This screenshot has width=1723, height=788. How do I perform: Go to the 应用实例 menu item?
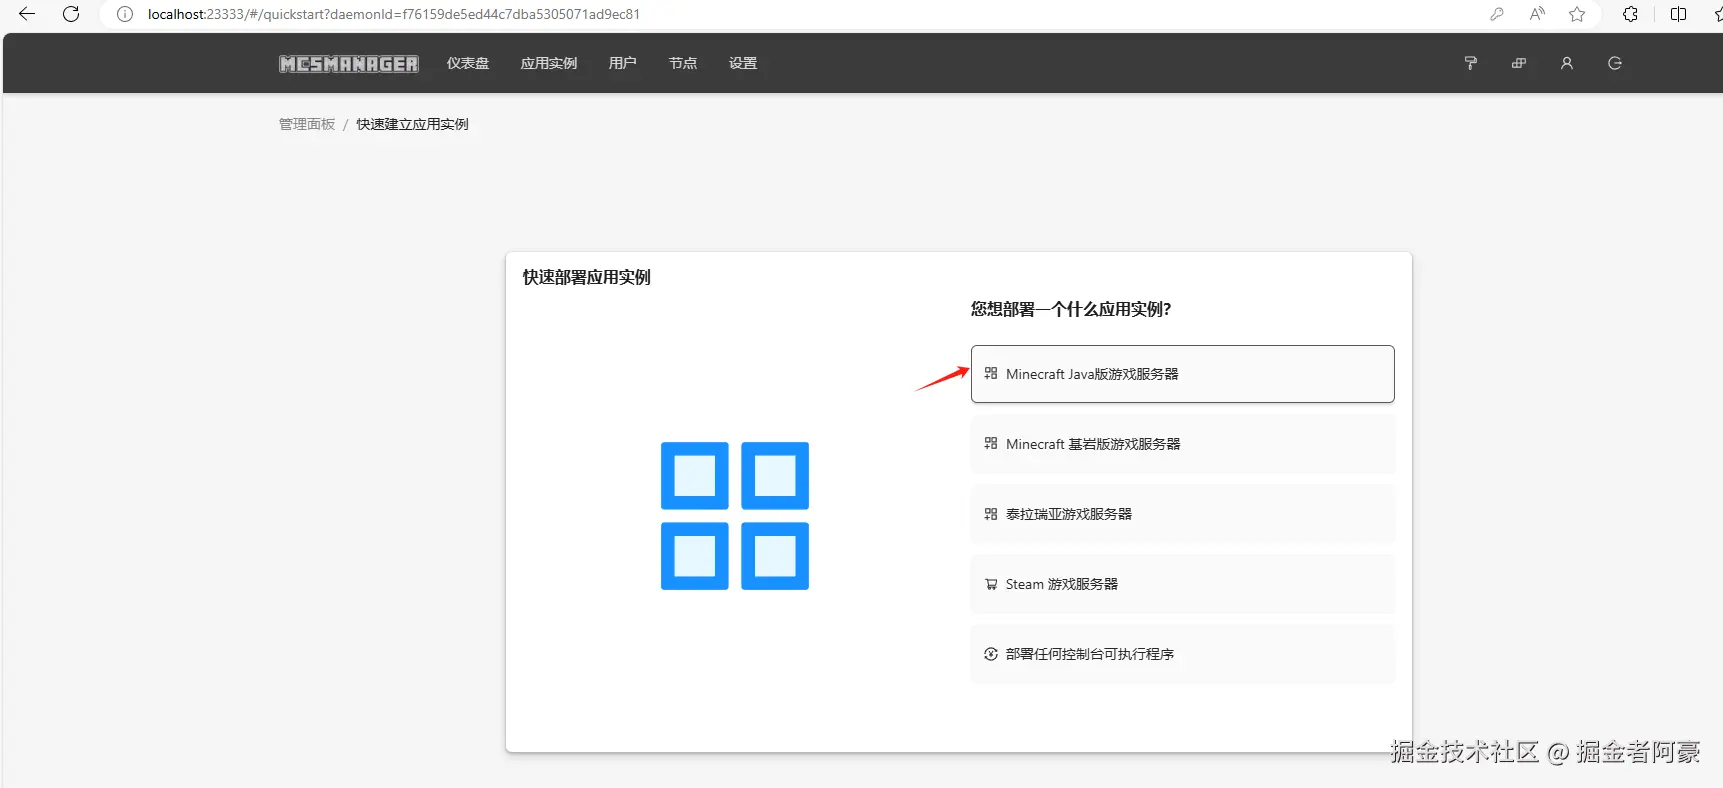click(x=549, y=63)
